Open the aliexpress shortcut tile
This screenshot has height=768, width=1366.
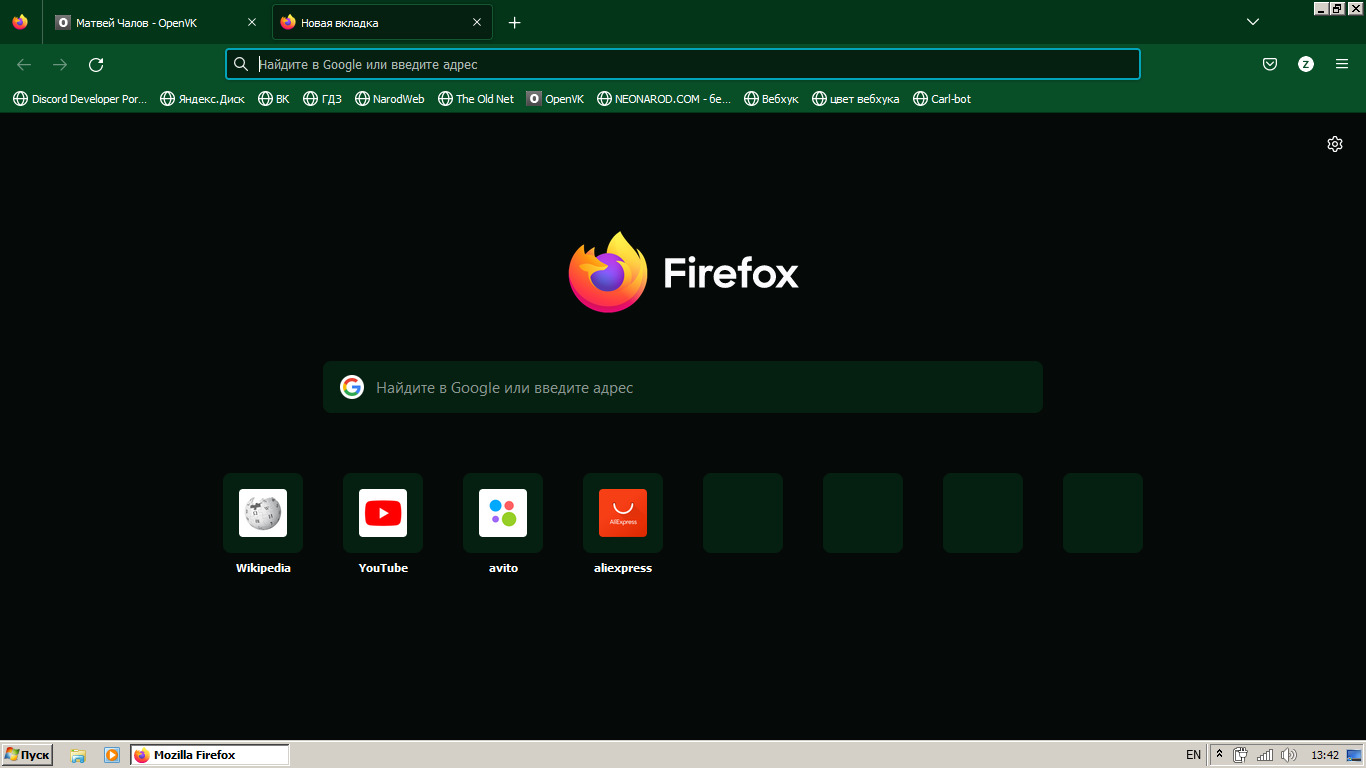pyautogui.click(x=623, y=513)
